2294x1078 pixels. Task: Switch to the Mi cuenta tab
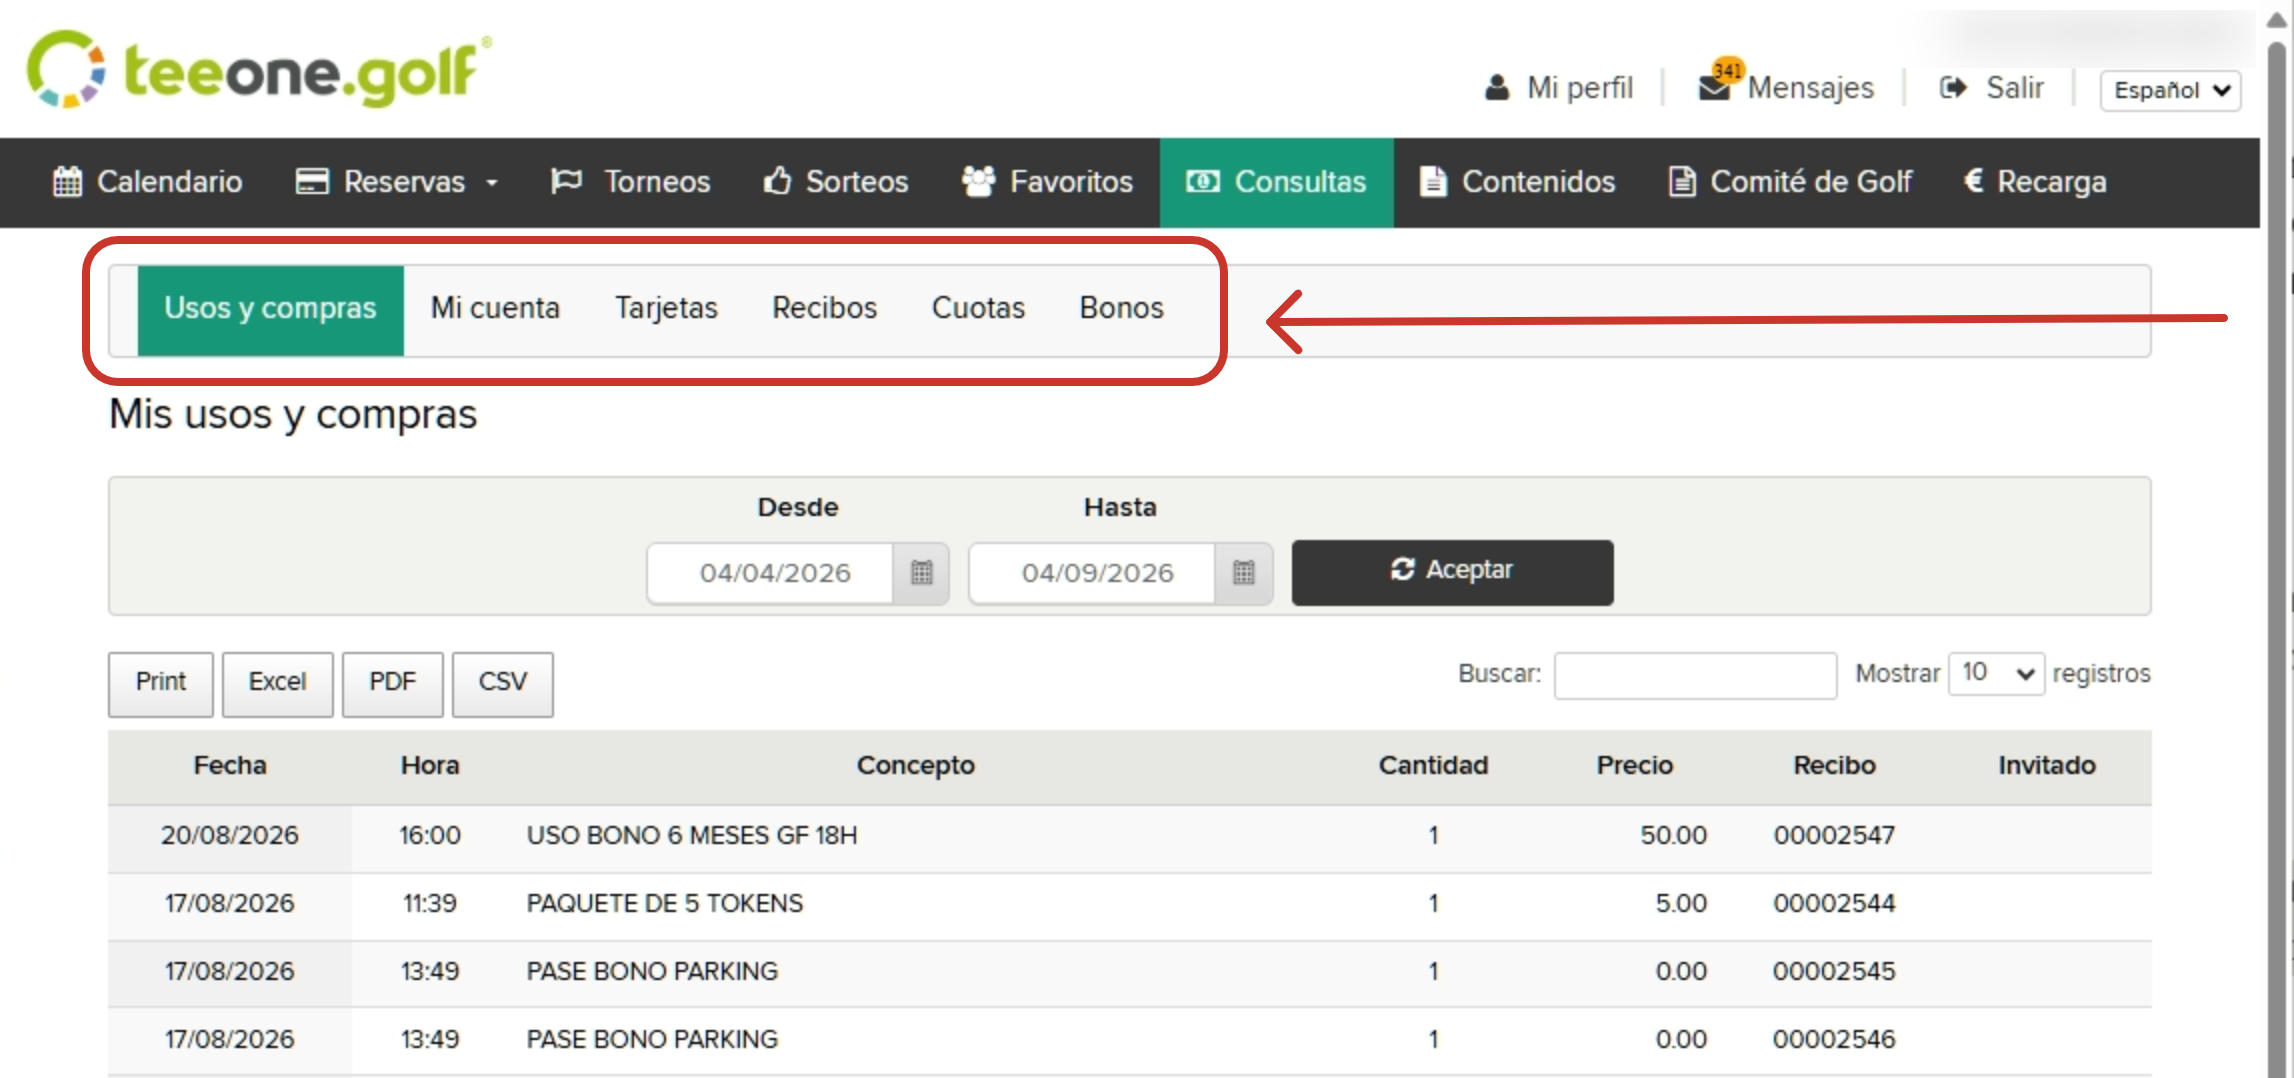point(495,308)
